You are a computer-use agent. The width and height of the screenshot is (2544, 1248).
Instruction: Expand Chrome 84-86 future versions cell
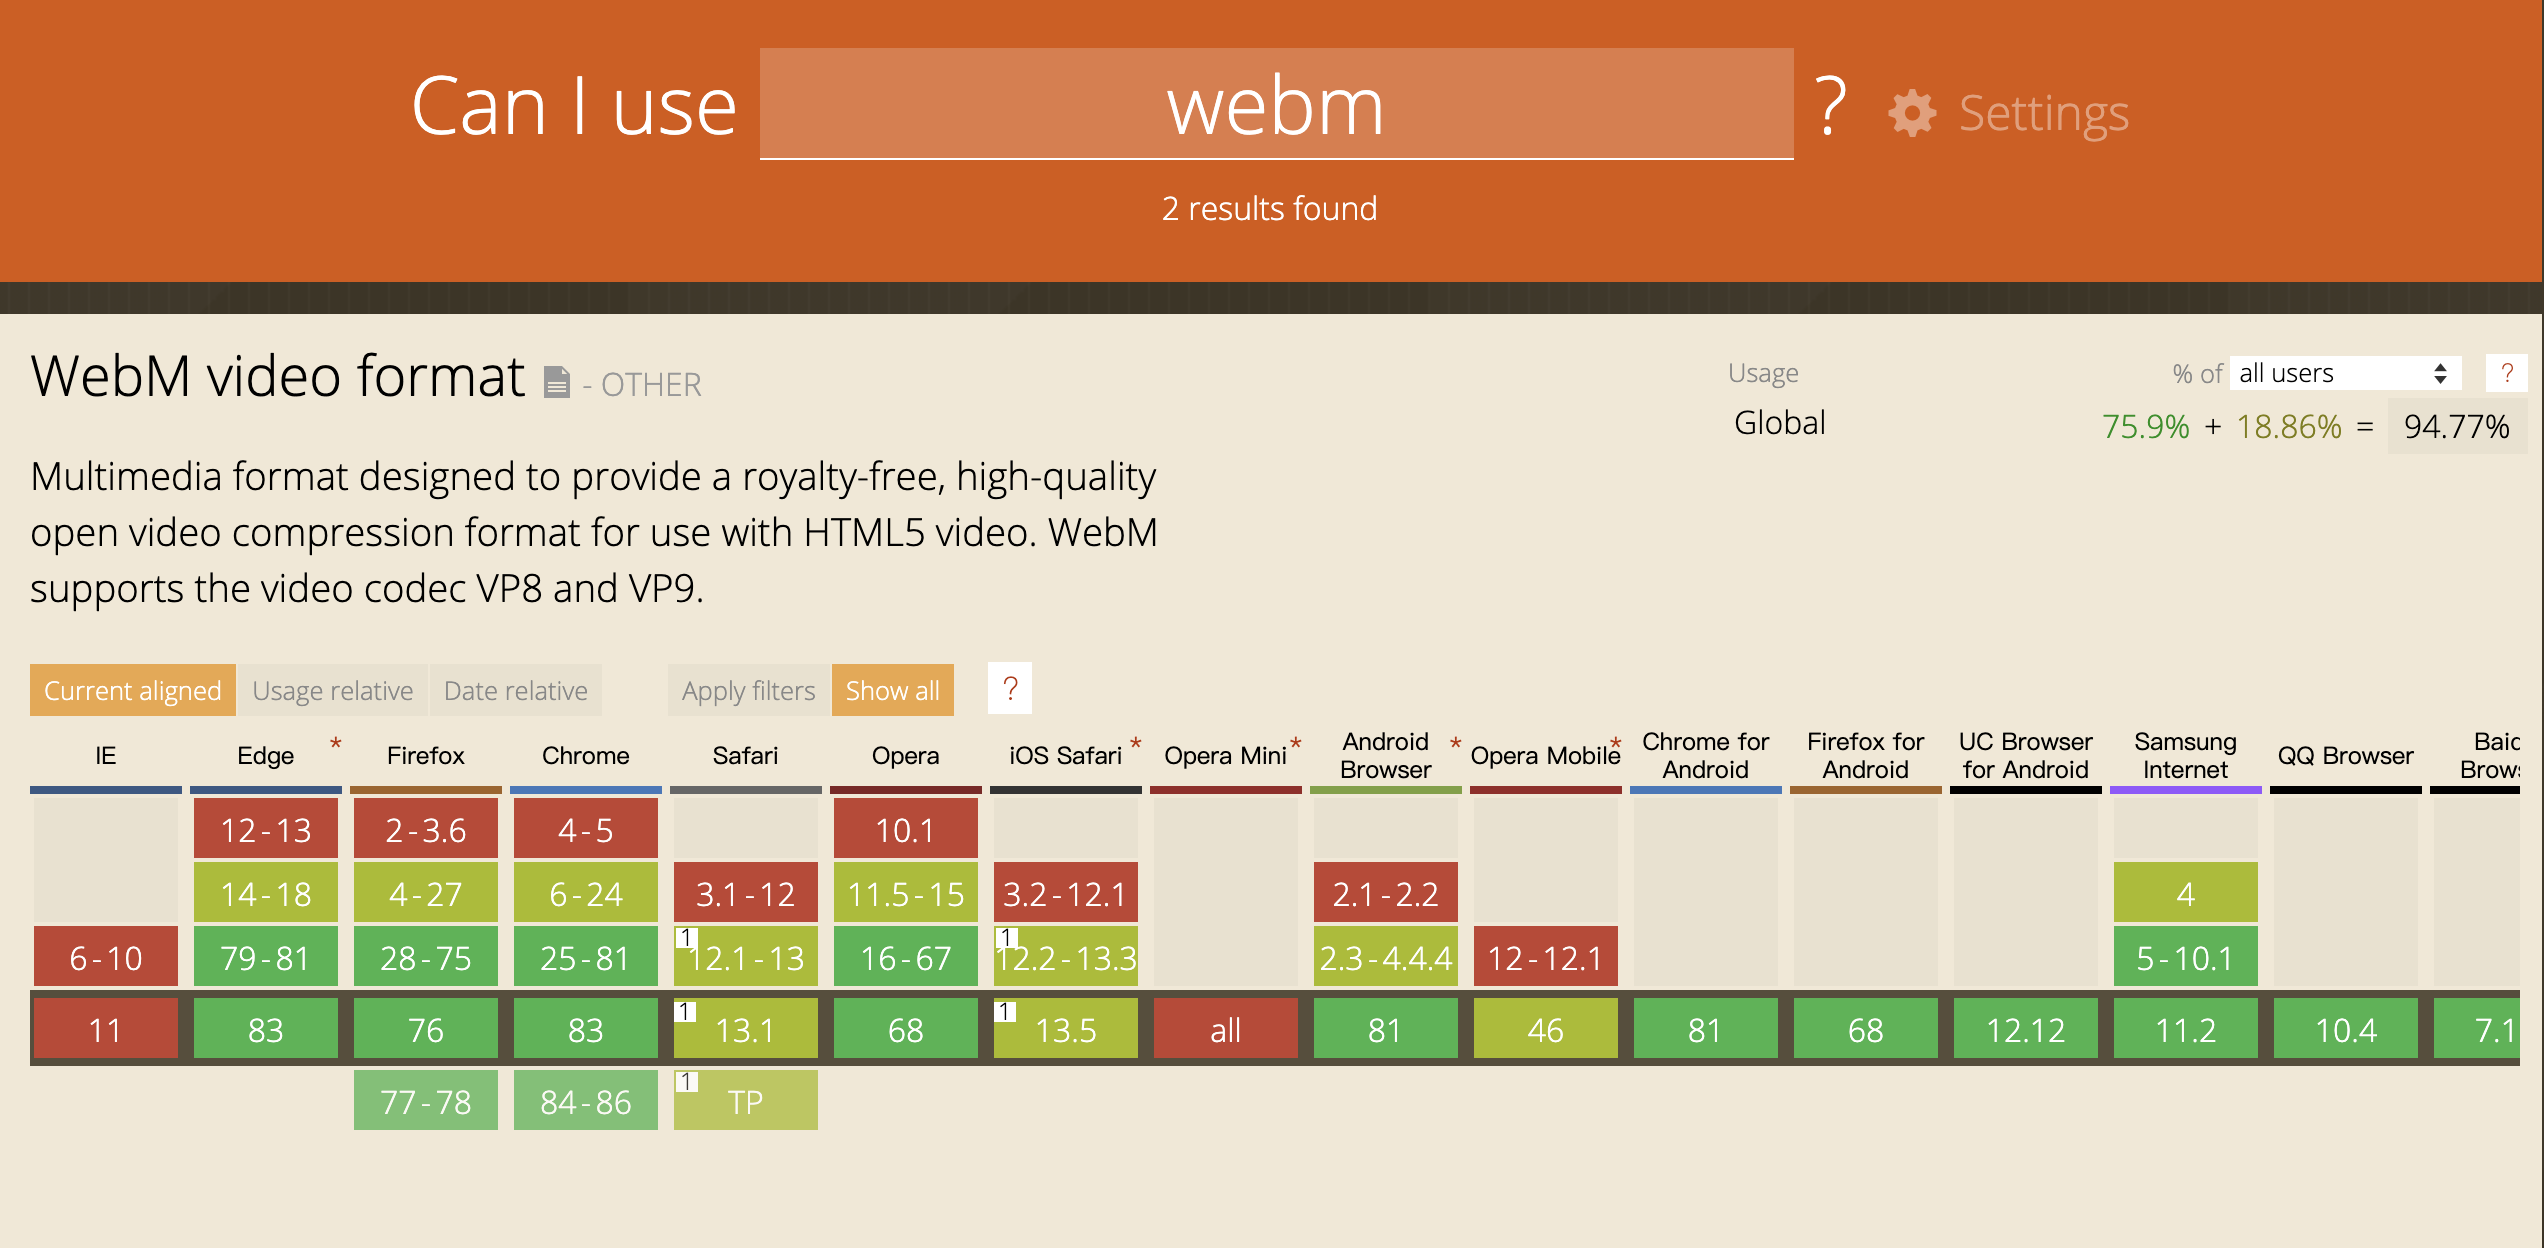585,1101
